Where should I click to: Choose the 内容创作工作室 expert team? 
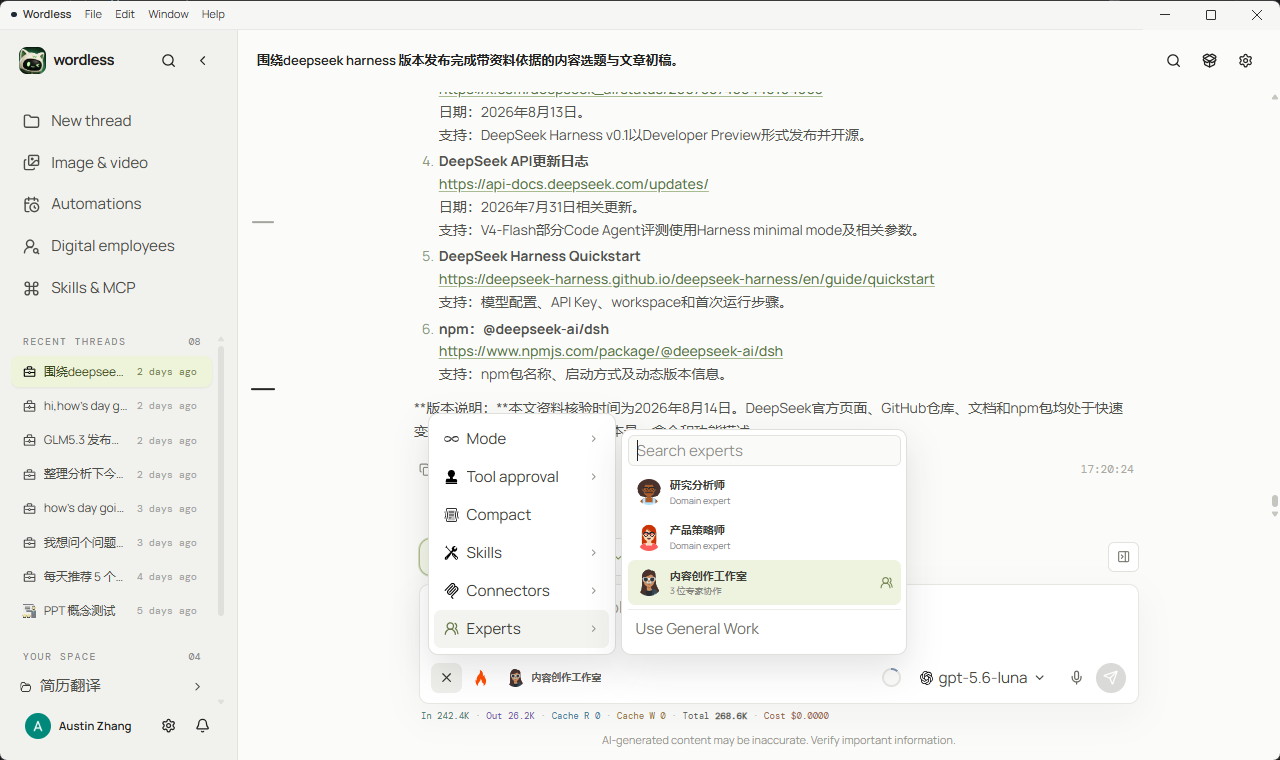(x=765, y=582)
